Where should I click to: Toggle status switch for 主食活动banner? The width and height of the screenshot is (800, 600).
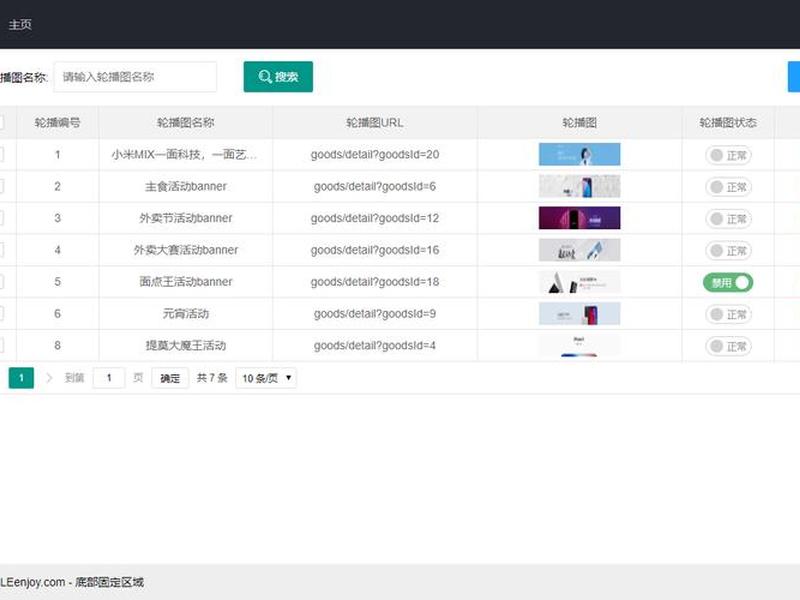tap(728, 187)
